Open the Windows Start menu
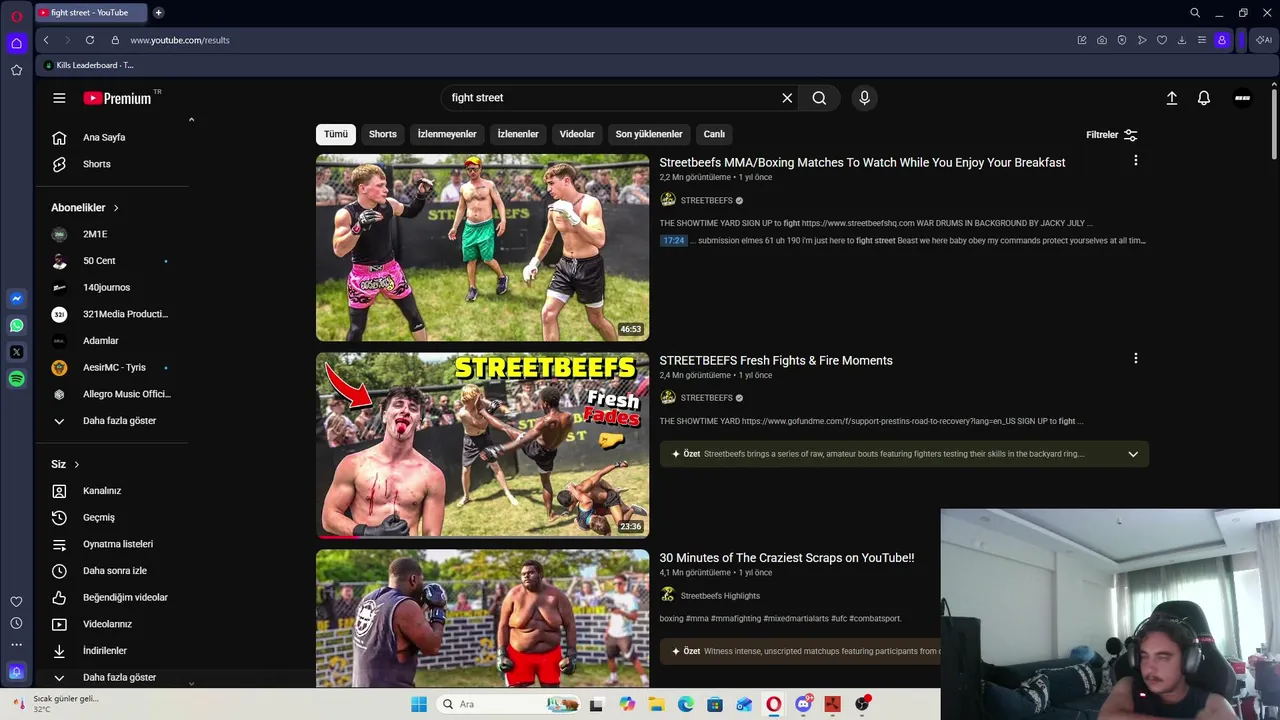1280x720 pixels. coord(419,704)
